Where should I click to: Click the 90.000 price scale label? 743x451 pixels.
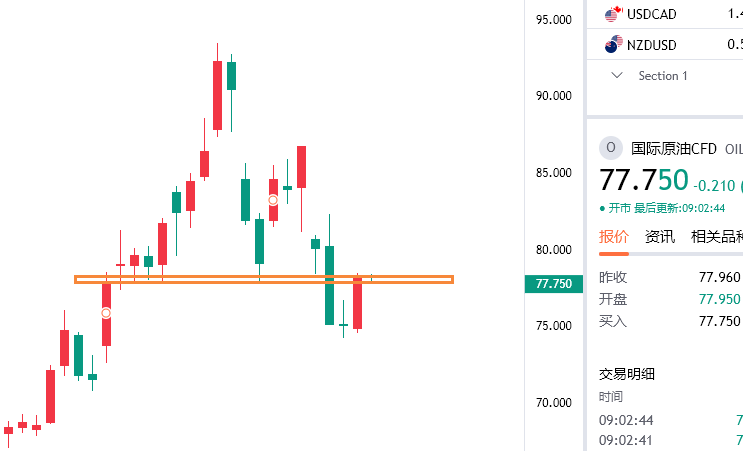click(553, 96)
